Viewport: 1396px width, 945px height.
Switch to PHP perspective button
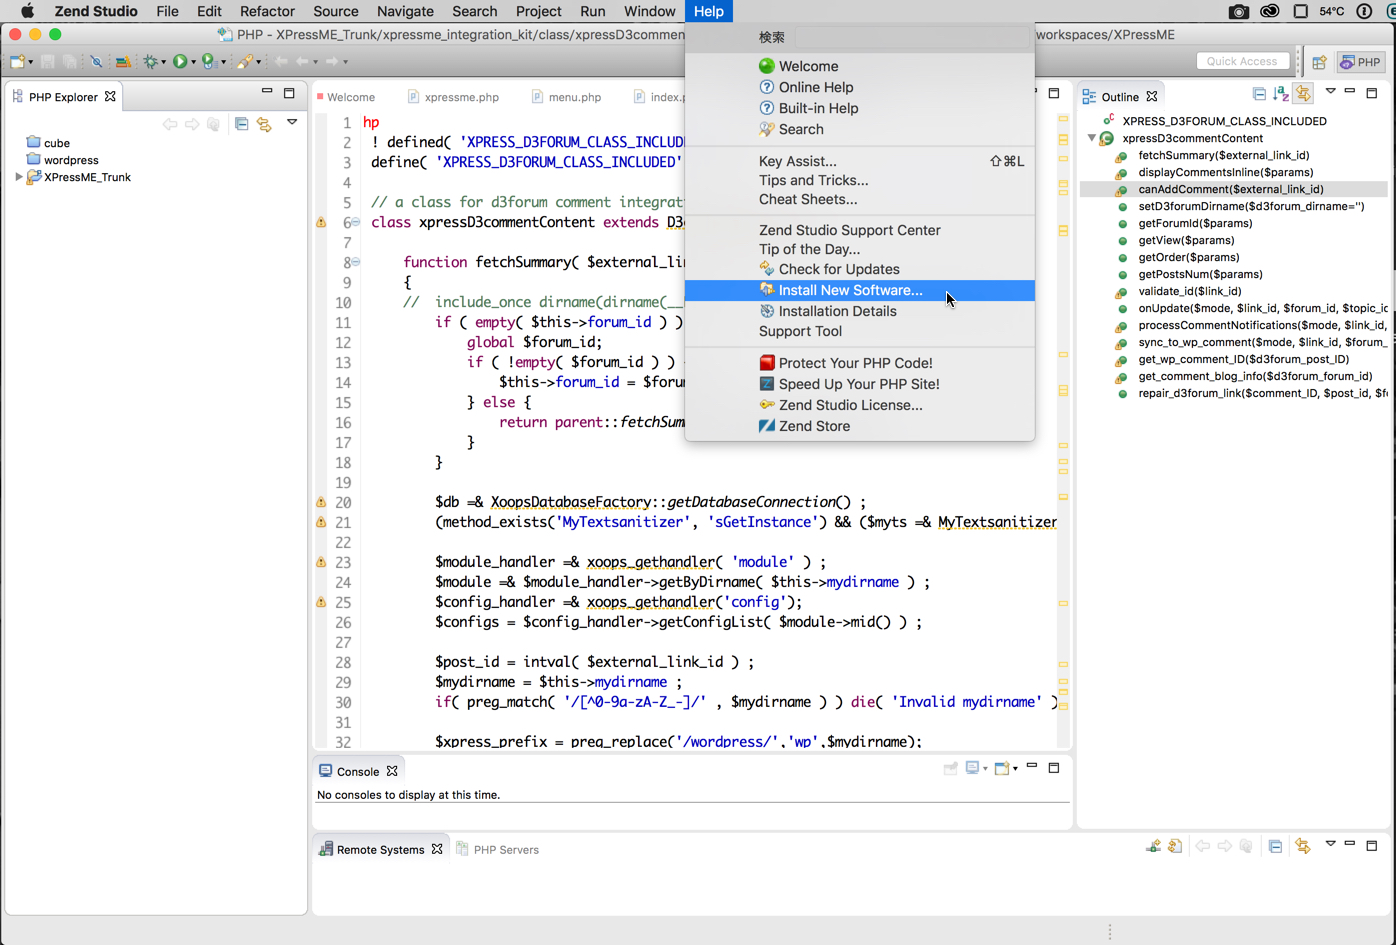pyautogui.click(x=1361, y=62)
